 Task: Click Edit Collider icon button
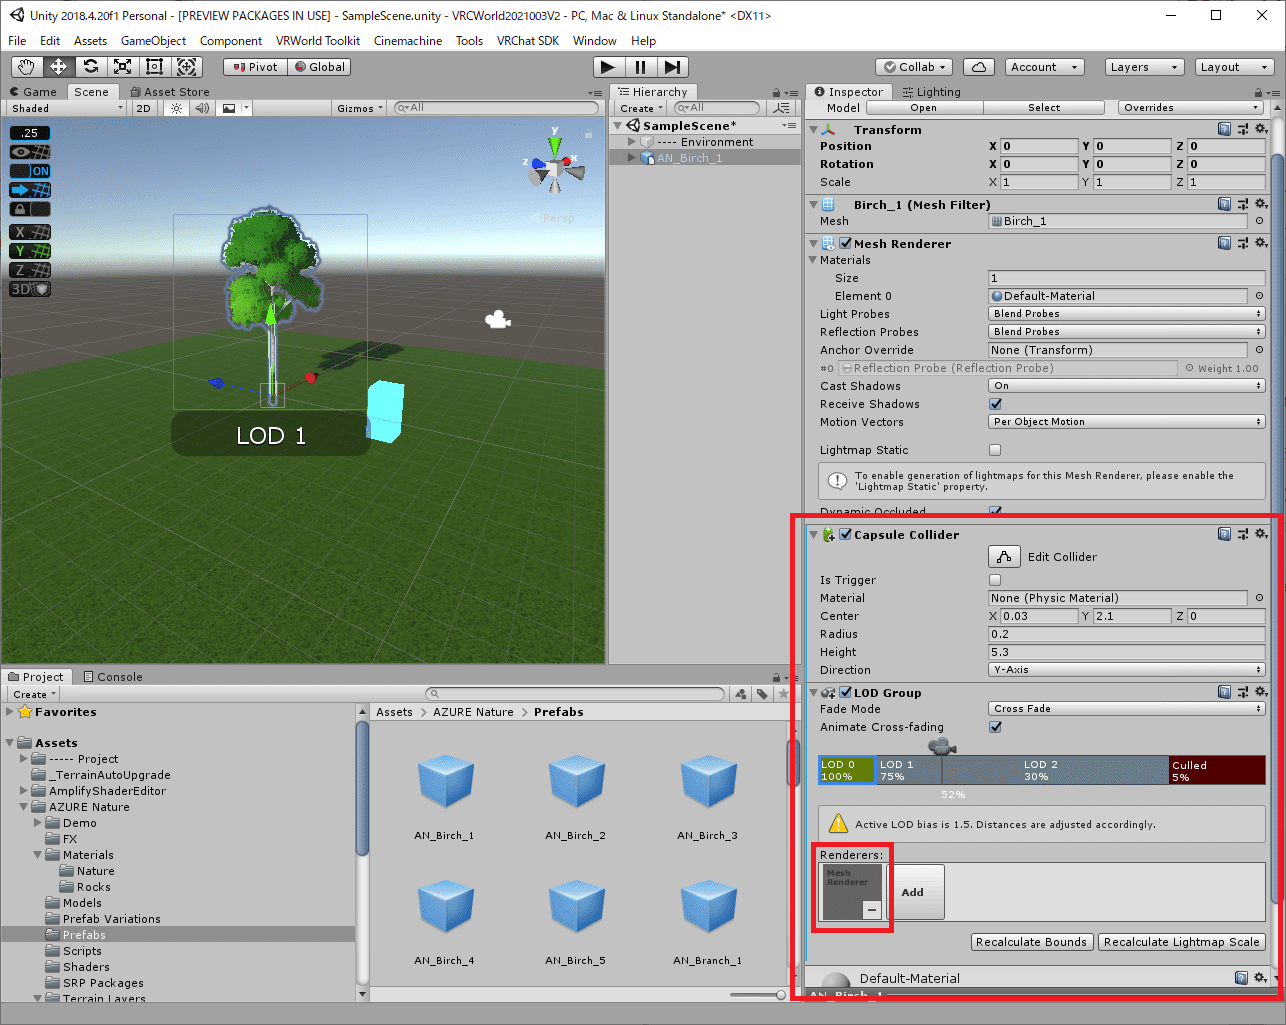(x=1004, y=557)
